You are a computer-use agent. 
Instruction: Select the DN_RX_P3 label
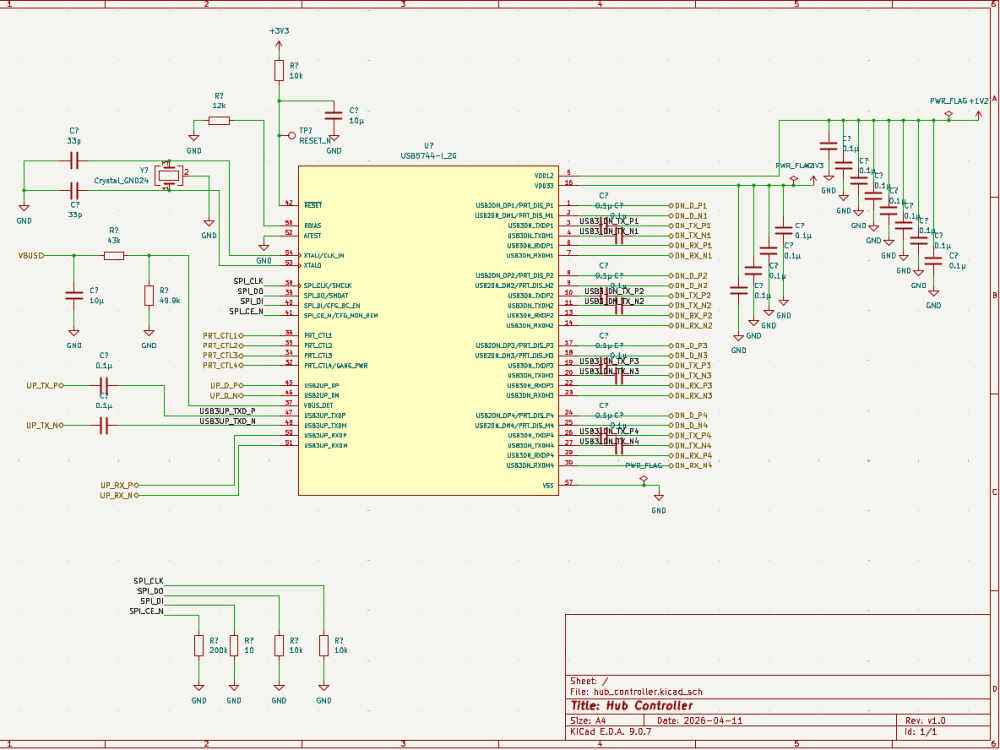pyautogui.click(x=691, y=385)
